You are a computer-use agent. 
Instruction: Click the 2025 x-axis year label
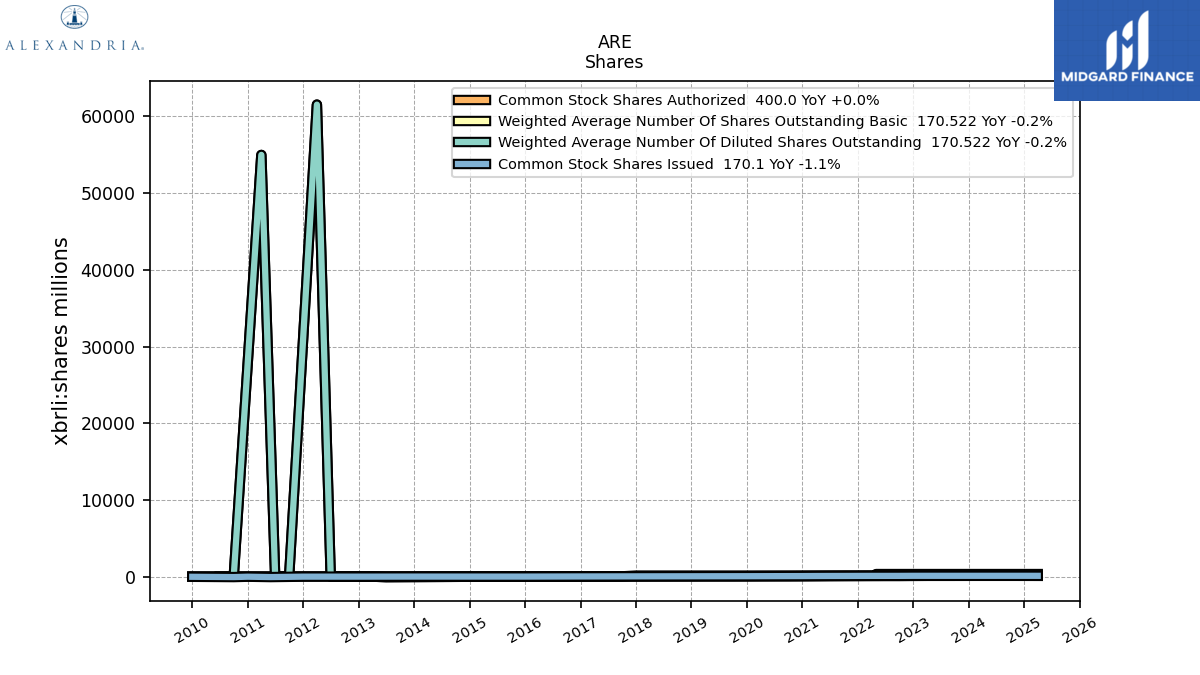tap(1024, 629)
